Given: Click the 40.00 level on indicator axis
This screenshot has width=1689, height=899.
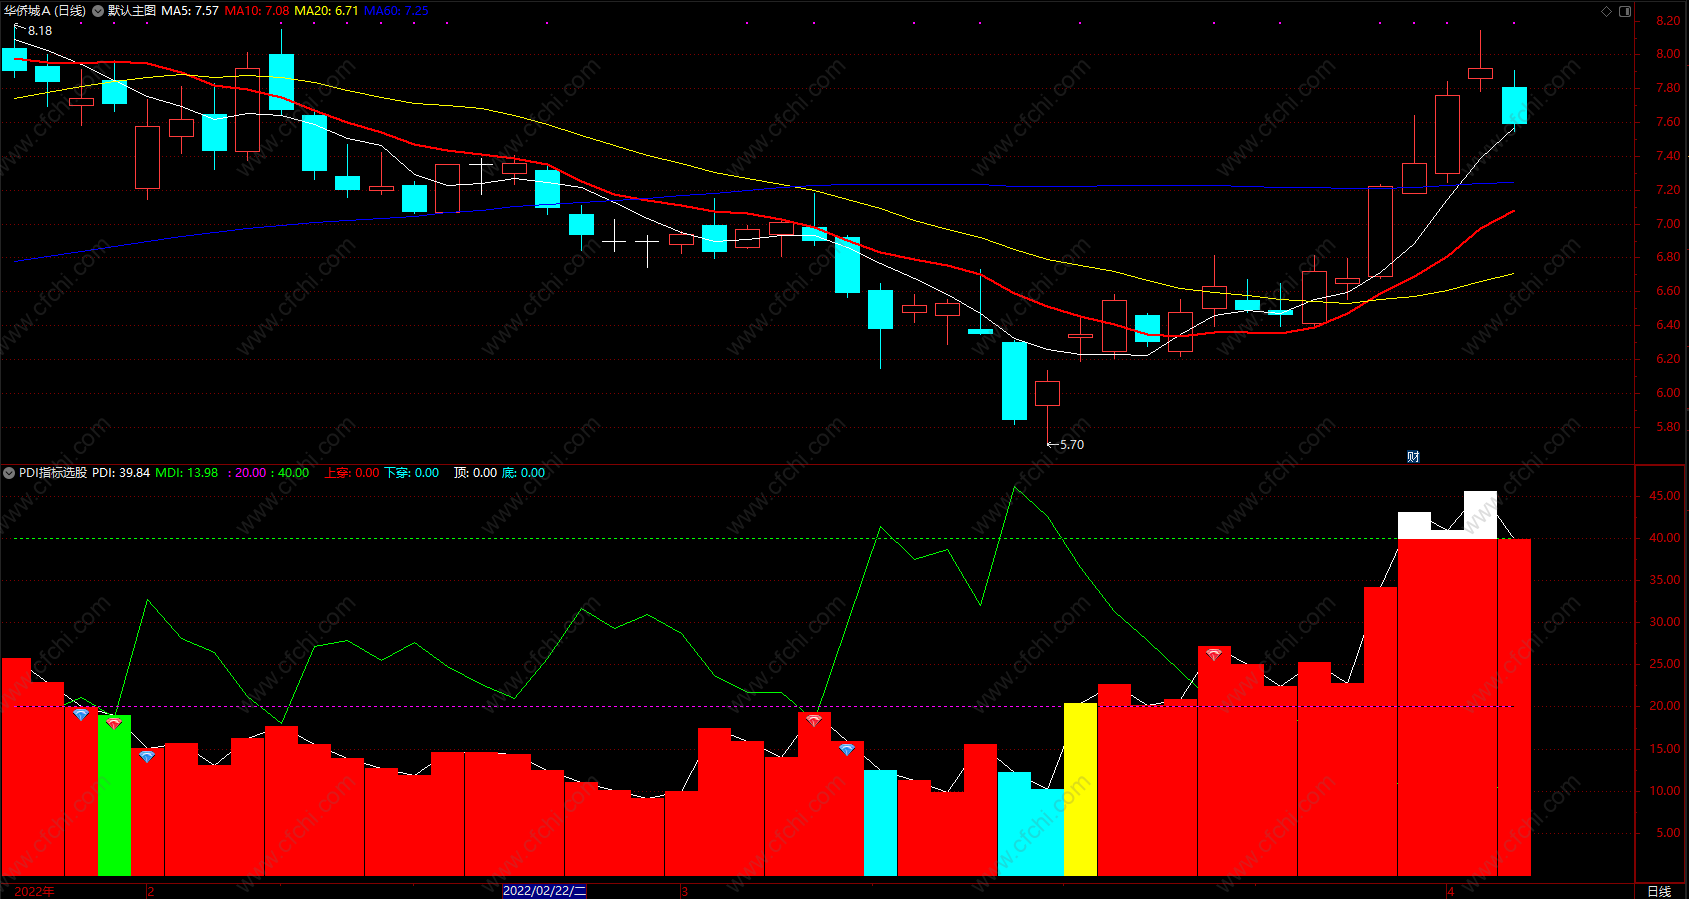Looking at the screenshot, I should [x=1665, y=538].
